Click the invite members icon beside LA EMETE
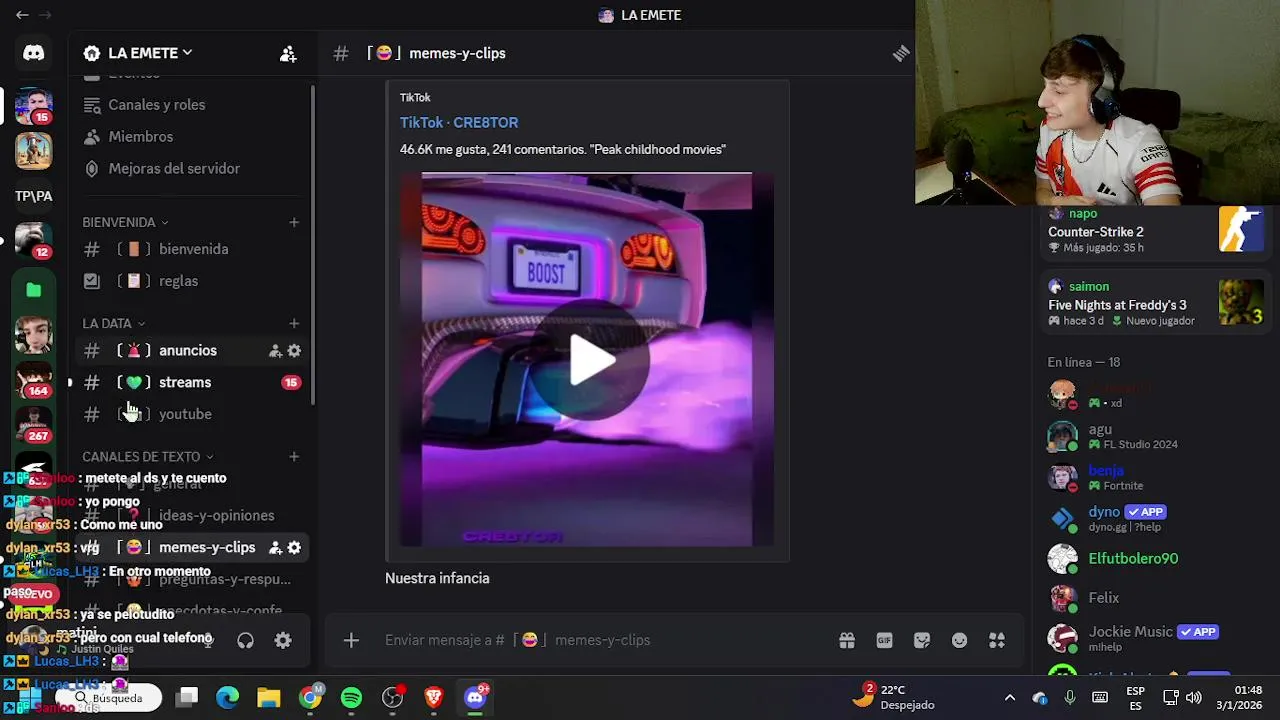Image resolution: width=1280 pixels, height=720 pixels. (x=288, y=54)
